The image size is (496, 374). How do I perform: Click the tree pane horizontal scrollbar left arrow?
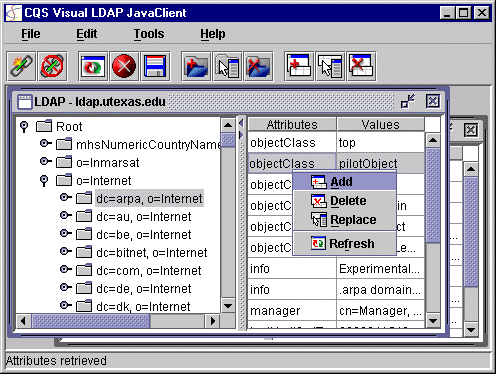pos(23,321)
